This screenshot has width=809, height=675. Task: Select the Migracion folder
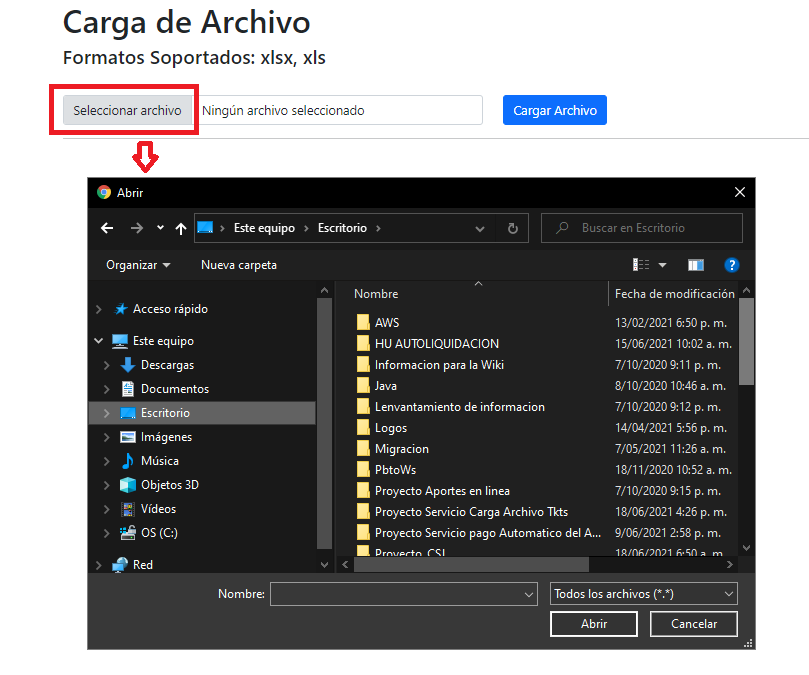pos(401,449)
